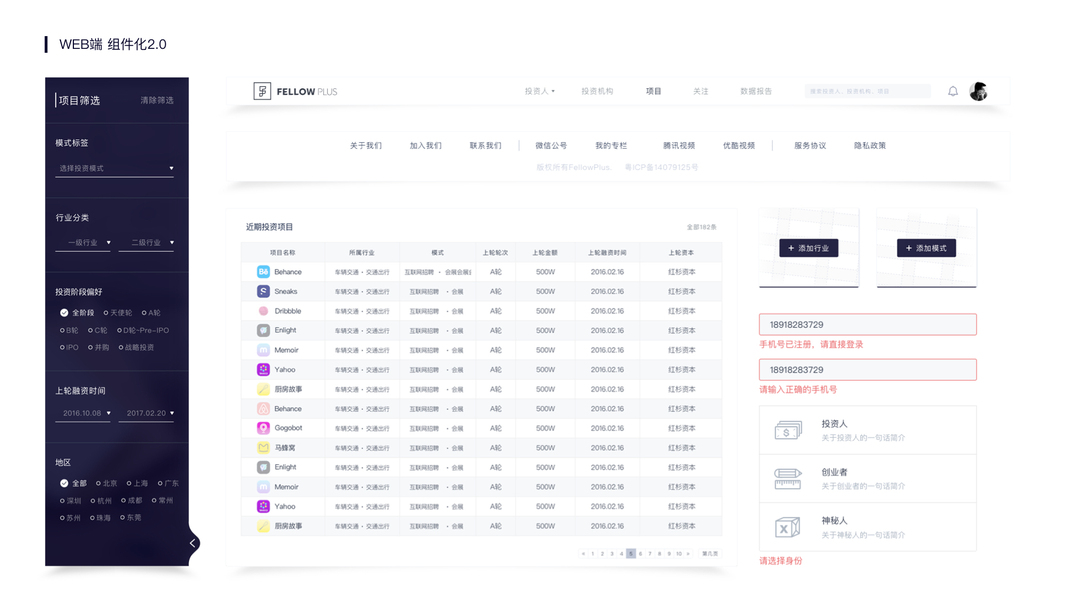Open the 项目 nav item
1067x600 pixels.
[653, 91]
